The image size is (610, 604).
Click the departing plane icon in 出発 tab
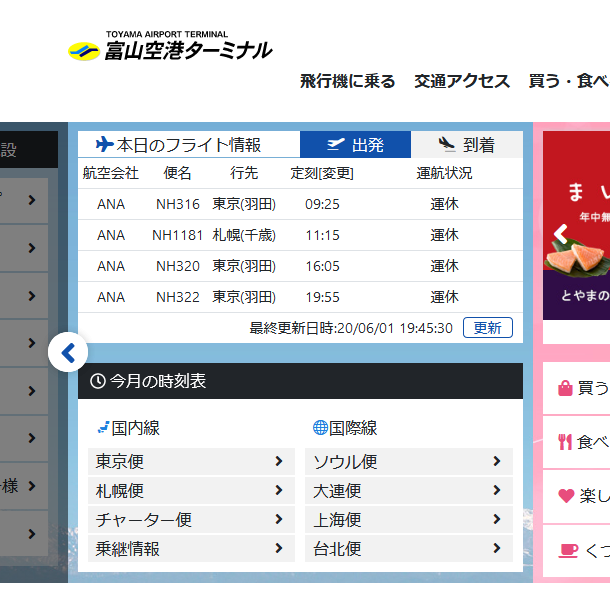point(335,144)
